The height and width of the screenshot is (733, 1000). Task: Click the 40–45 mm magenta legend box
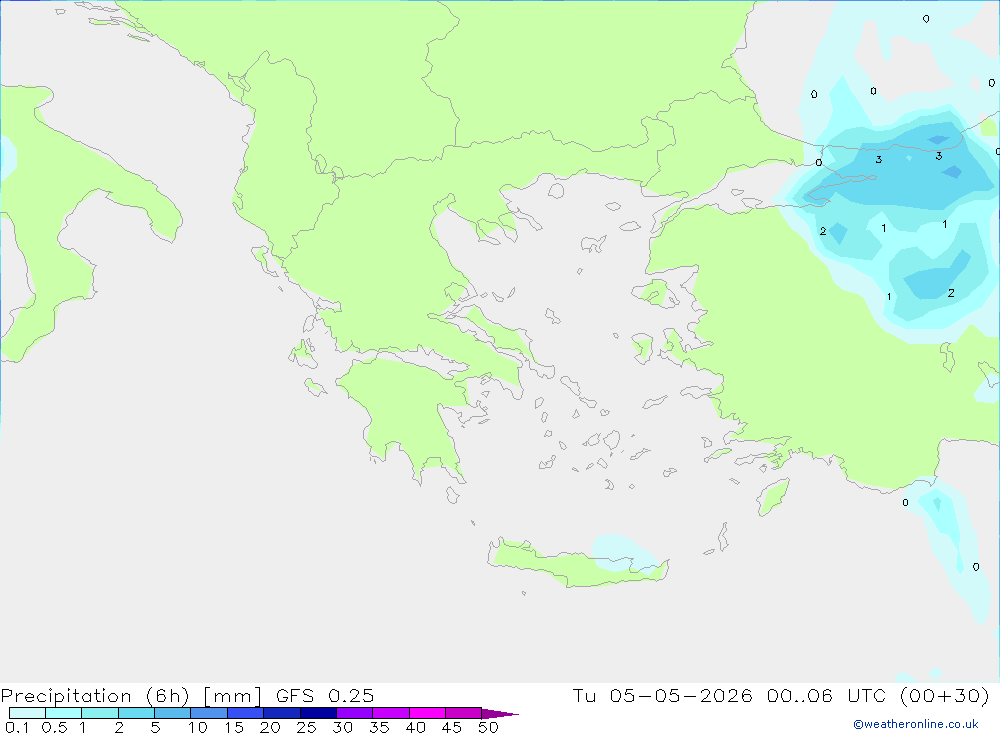point(427,713)
